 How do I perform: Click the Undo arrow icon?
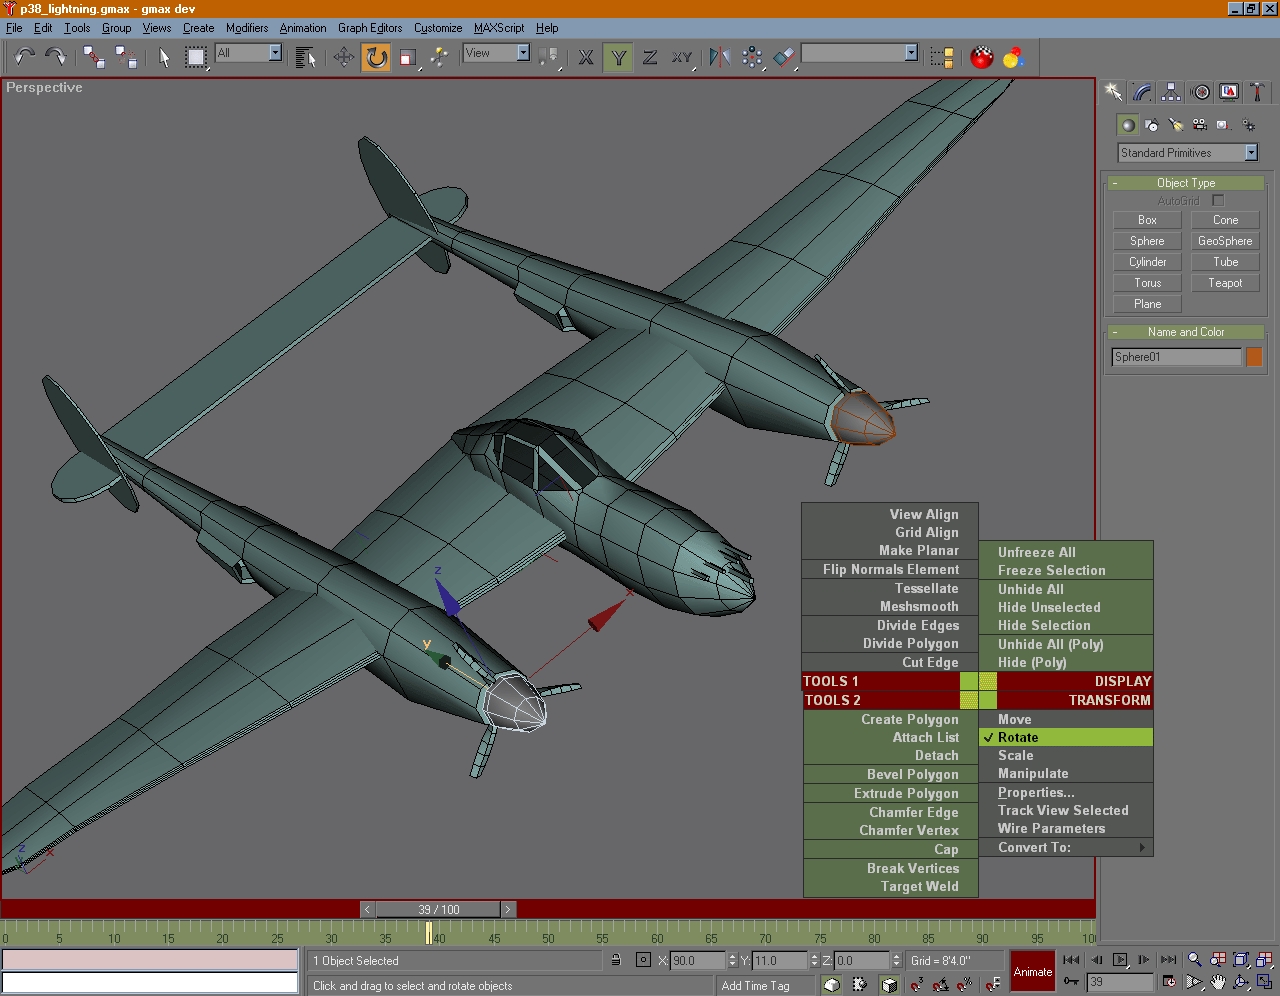tap(24, 58)
